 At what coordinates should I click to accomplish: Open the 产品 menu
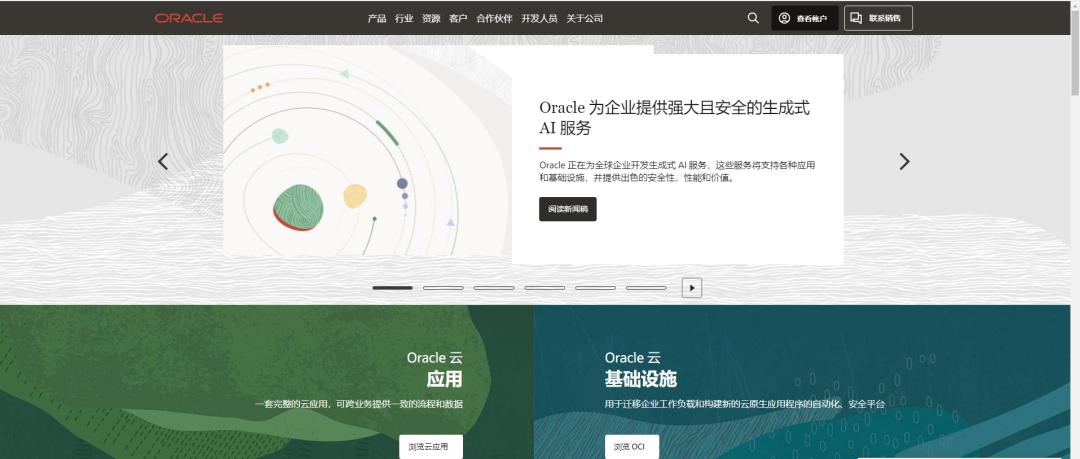click(377, 19)
